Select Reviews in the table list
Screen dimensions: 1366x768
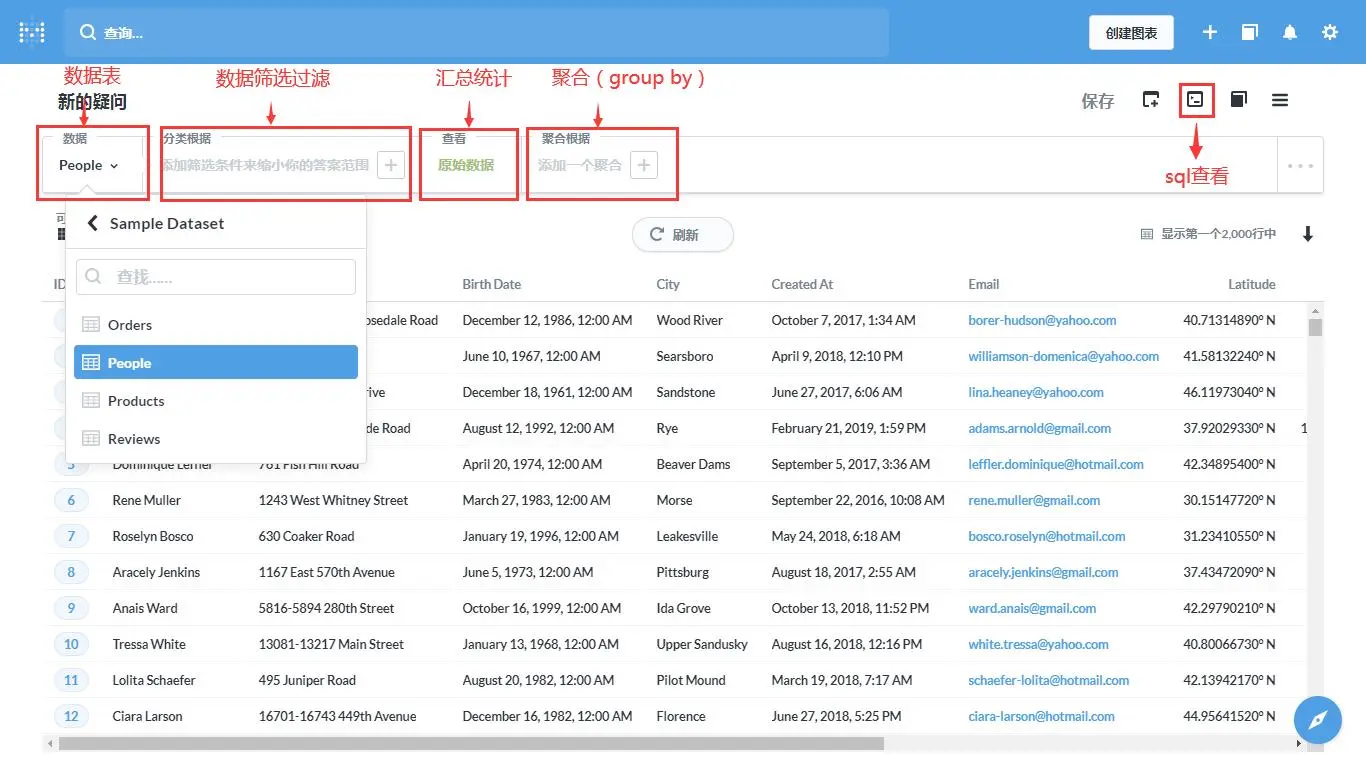(216, 439)
